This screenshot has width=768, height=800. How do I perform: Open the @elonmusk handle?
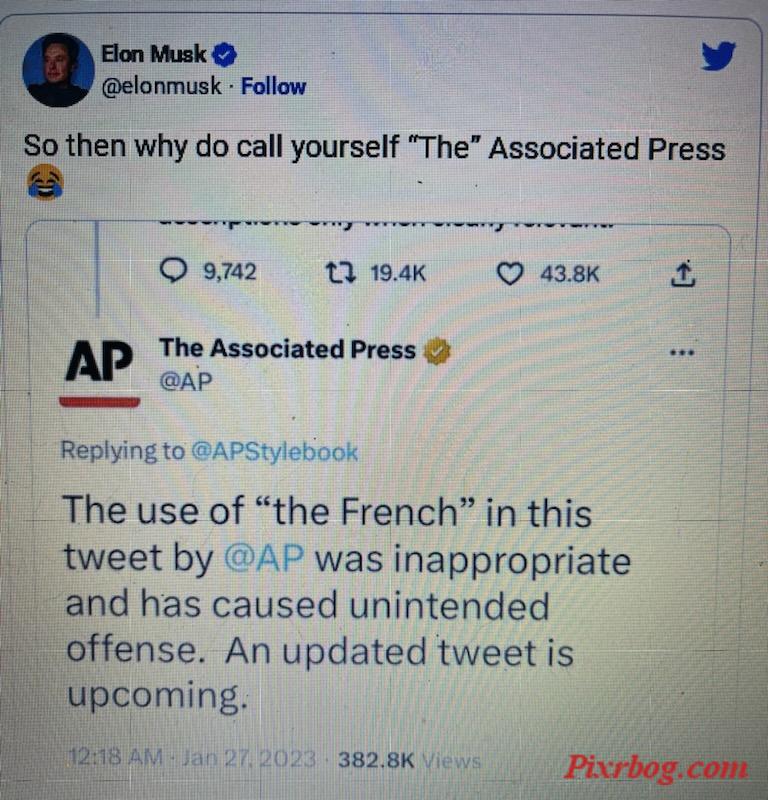(162, 86)
